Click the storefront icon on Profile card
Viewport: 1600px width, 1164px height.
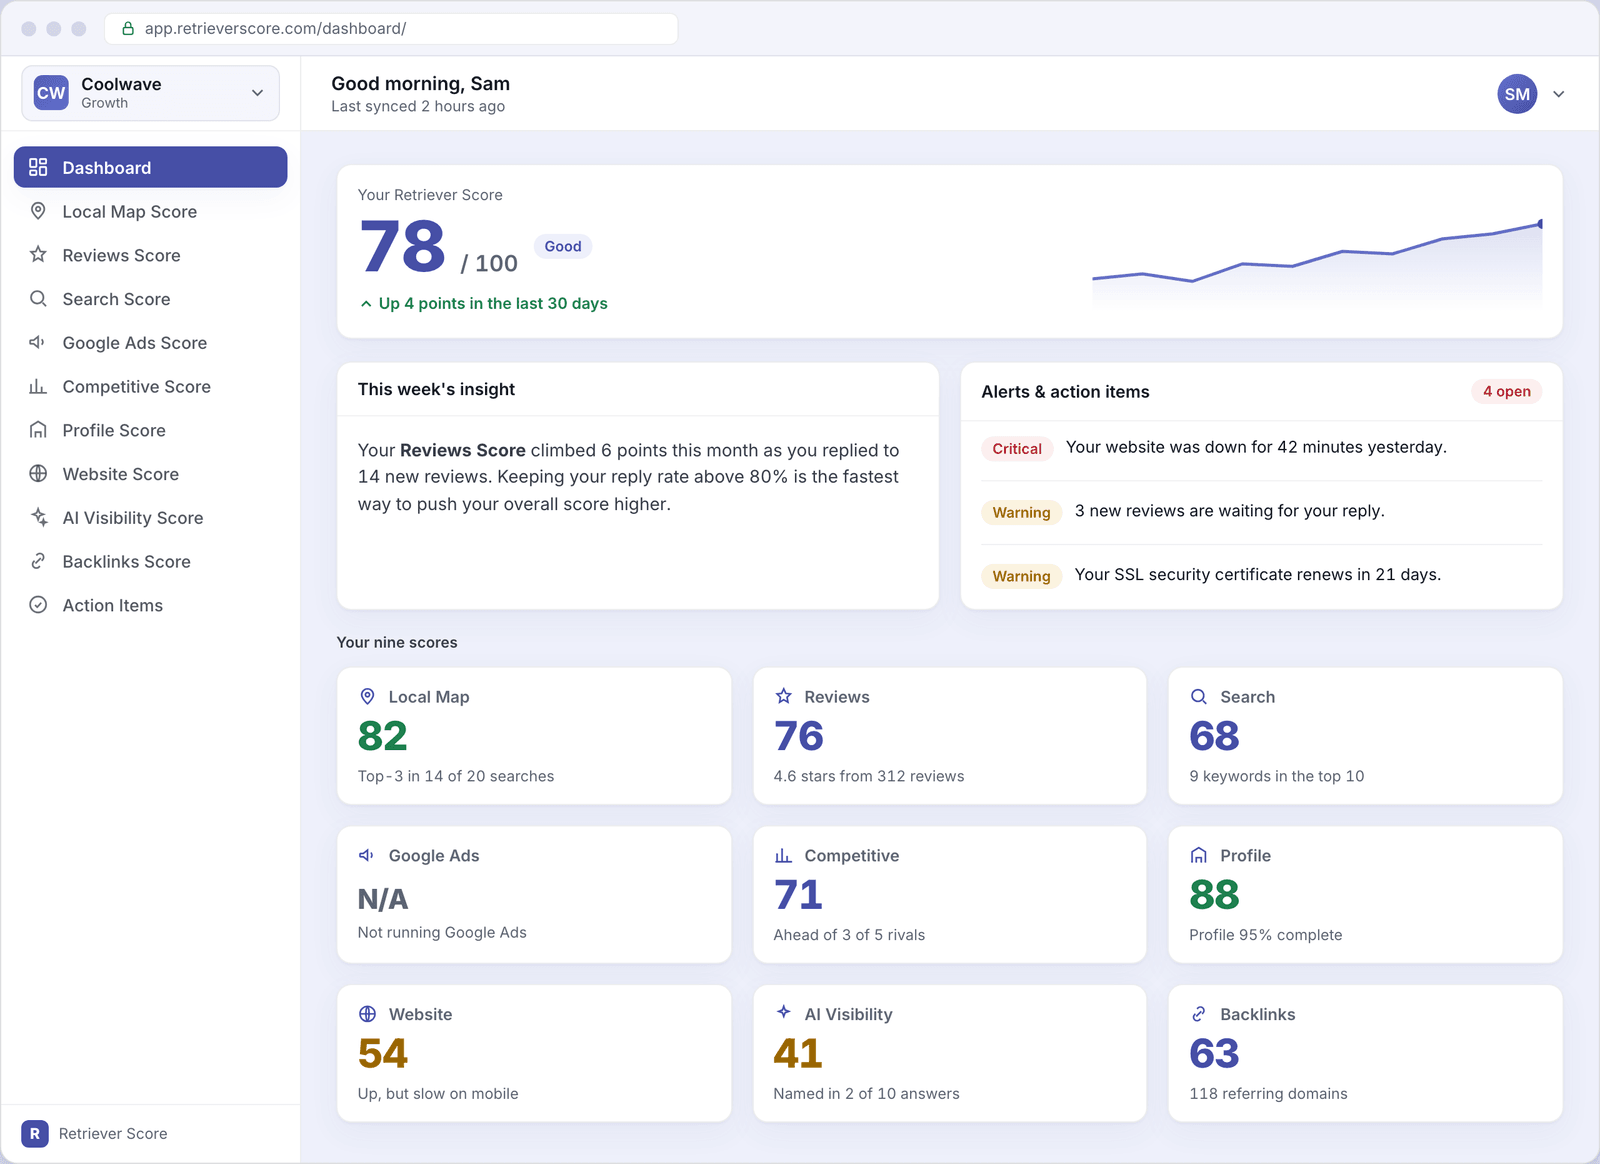pos(1199,855)
